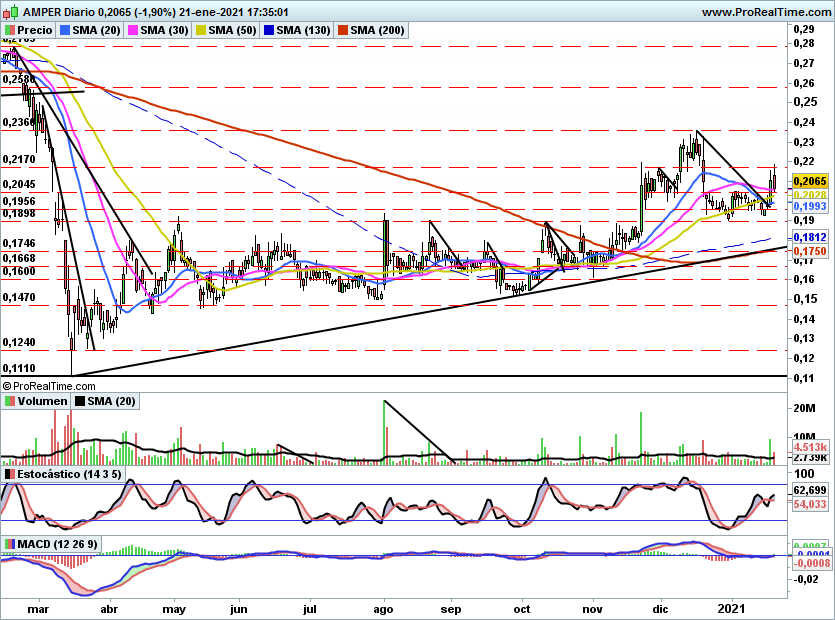
Task: Click the MACD indicator icon
Action: (10, 544)
